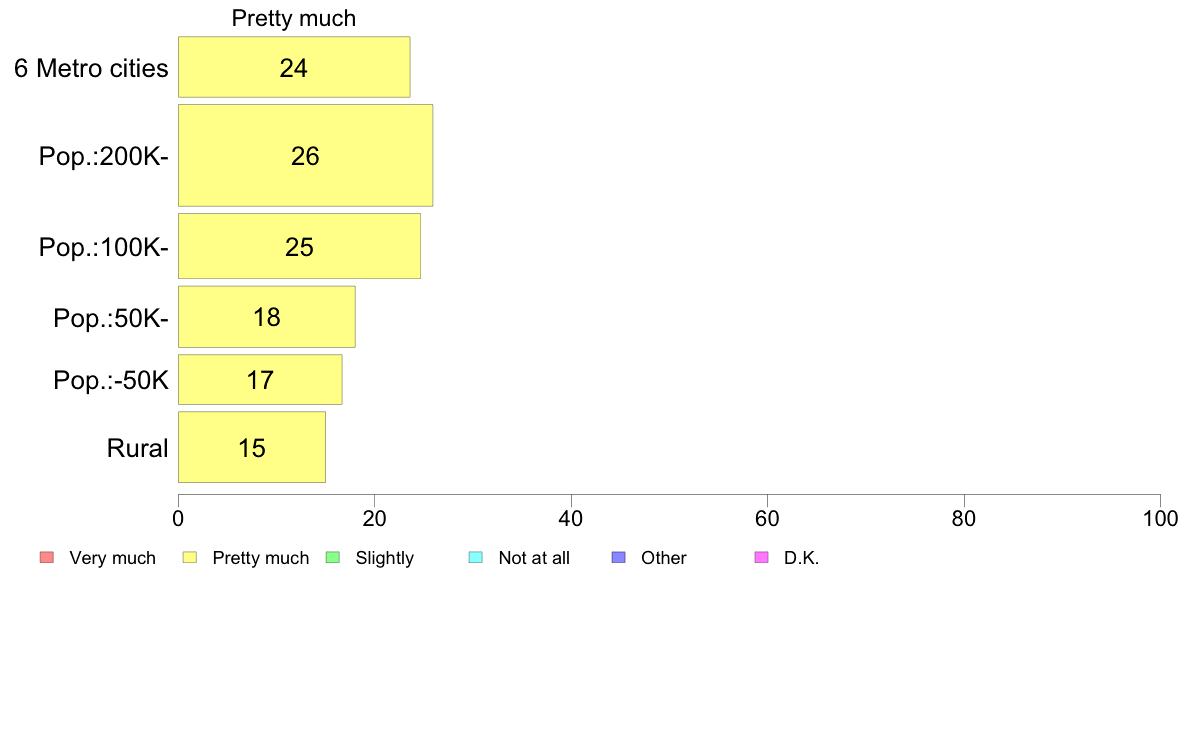Image resolution: width=1188 pixels, height=736 pixels.
Task: Click the 40 axis tick label
Action: [571, 518]
